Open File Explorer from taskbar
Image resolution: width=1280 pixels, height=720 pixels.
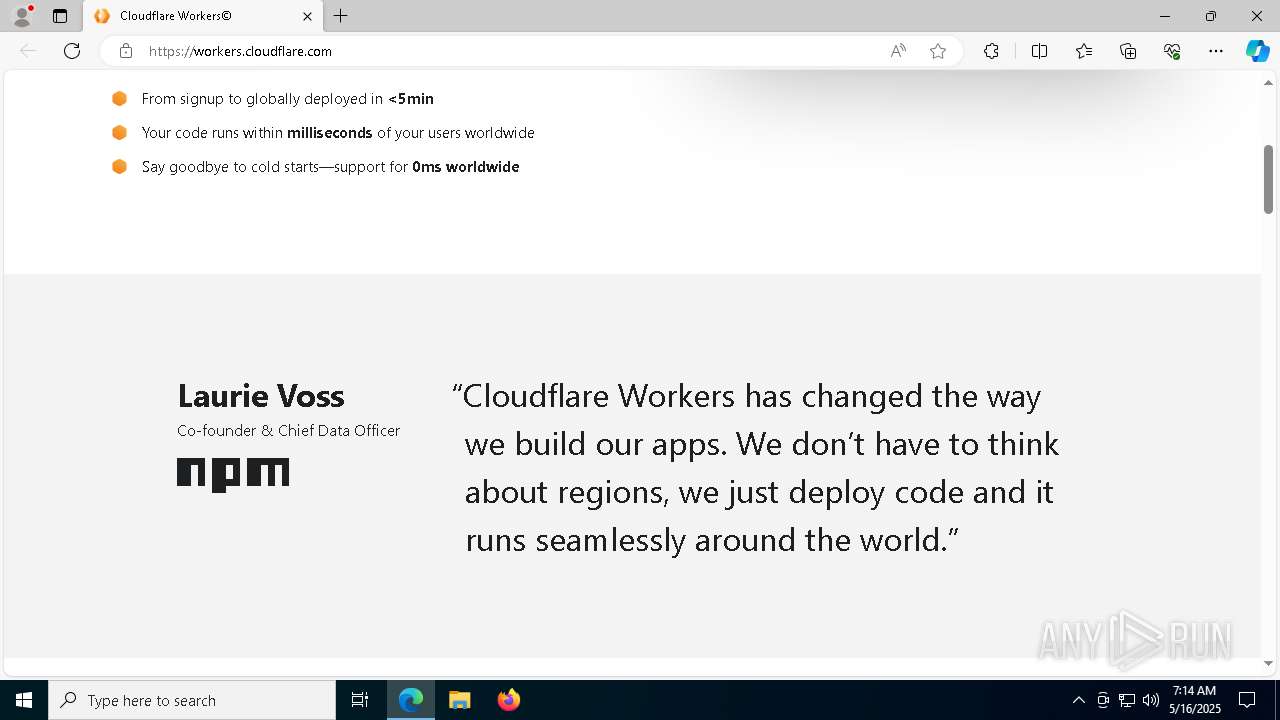460,700
